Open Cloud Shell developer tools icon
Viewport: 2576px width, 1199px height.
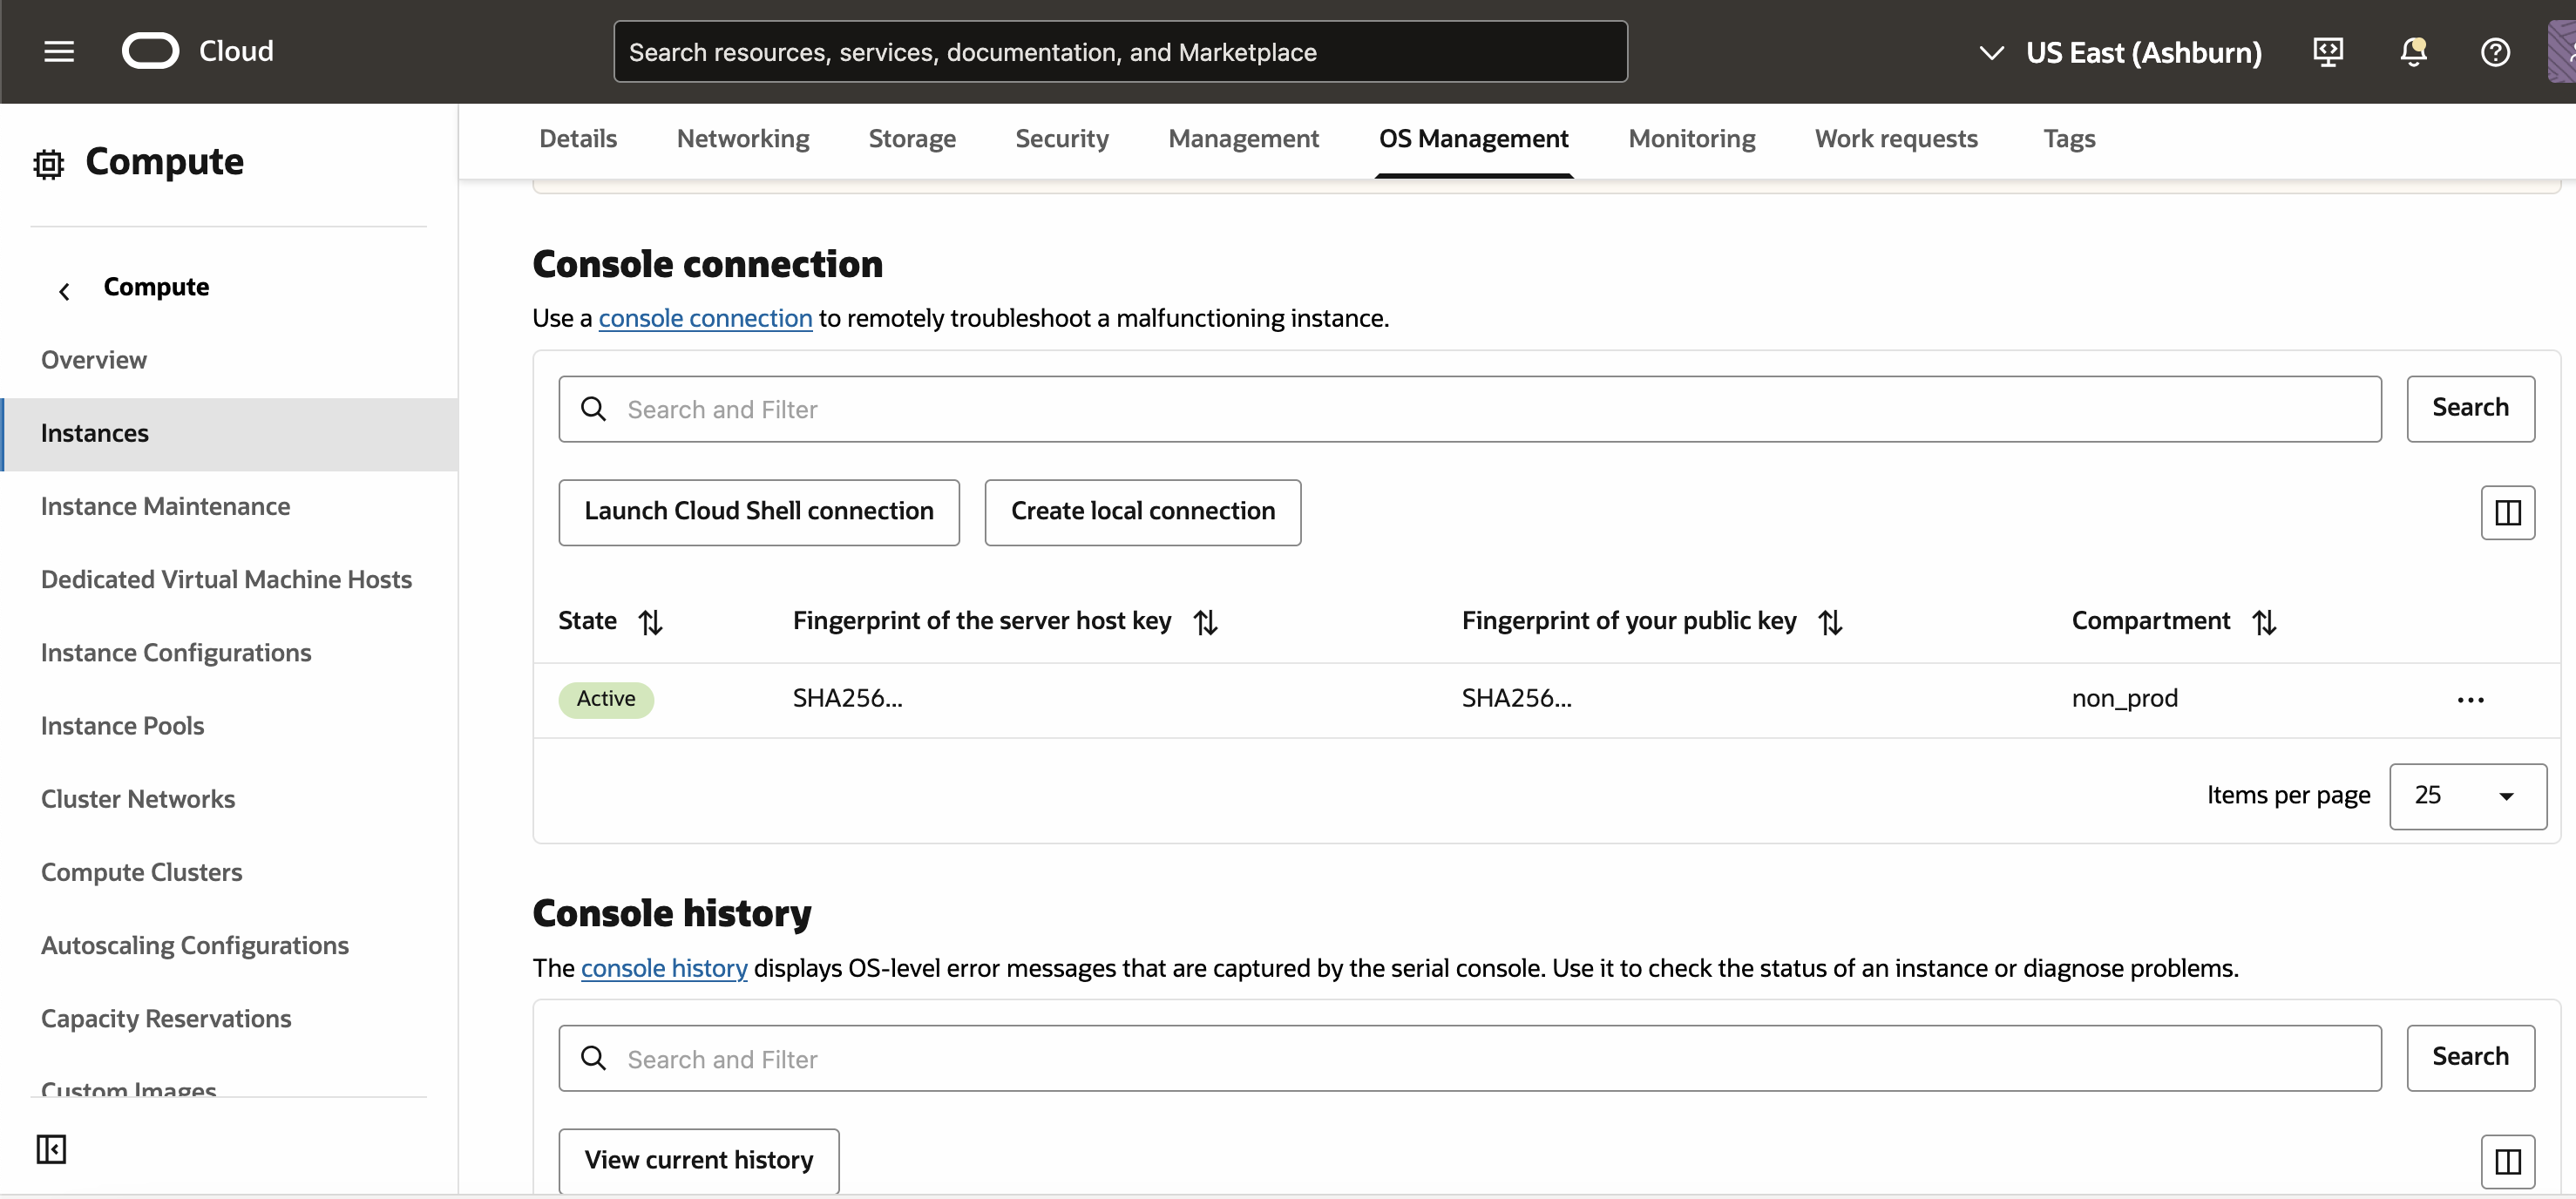2327,51
